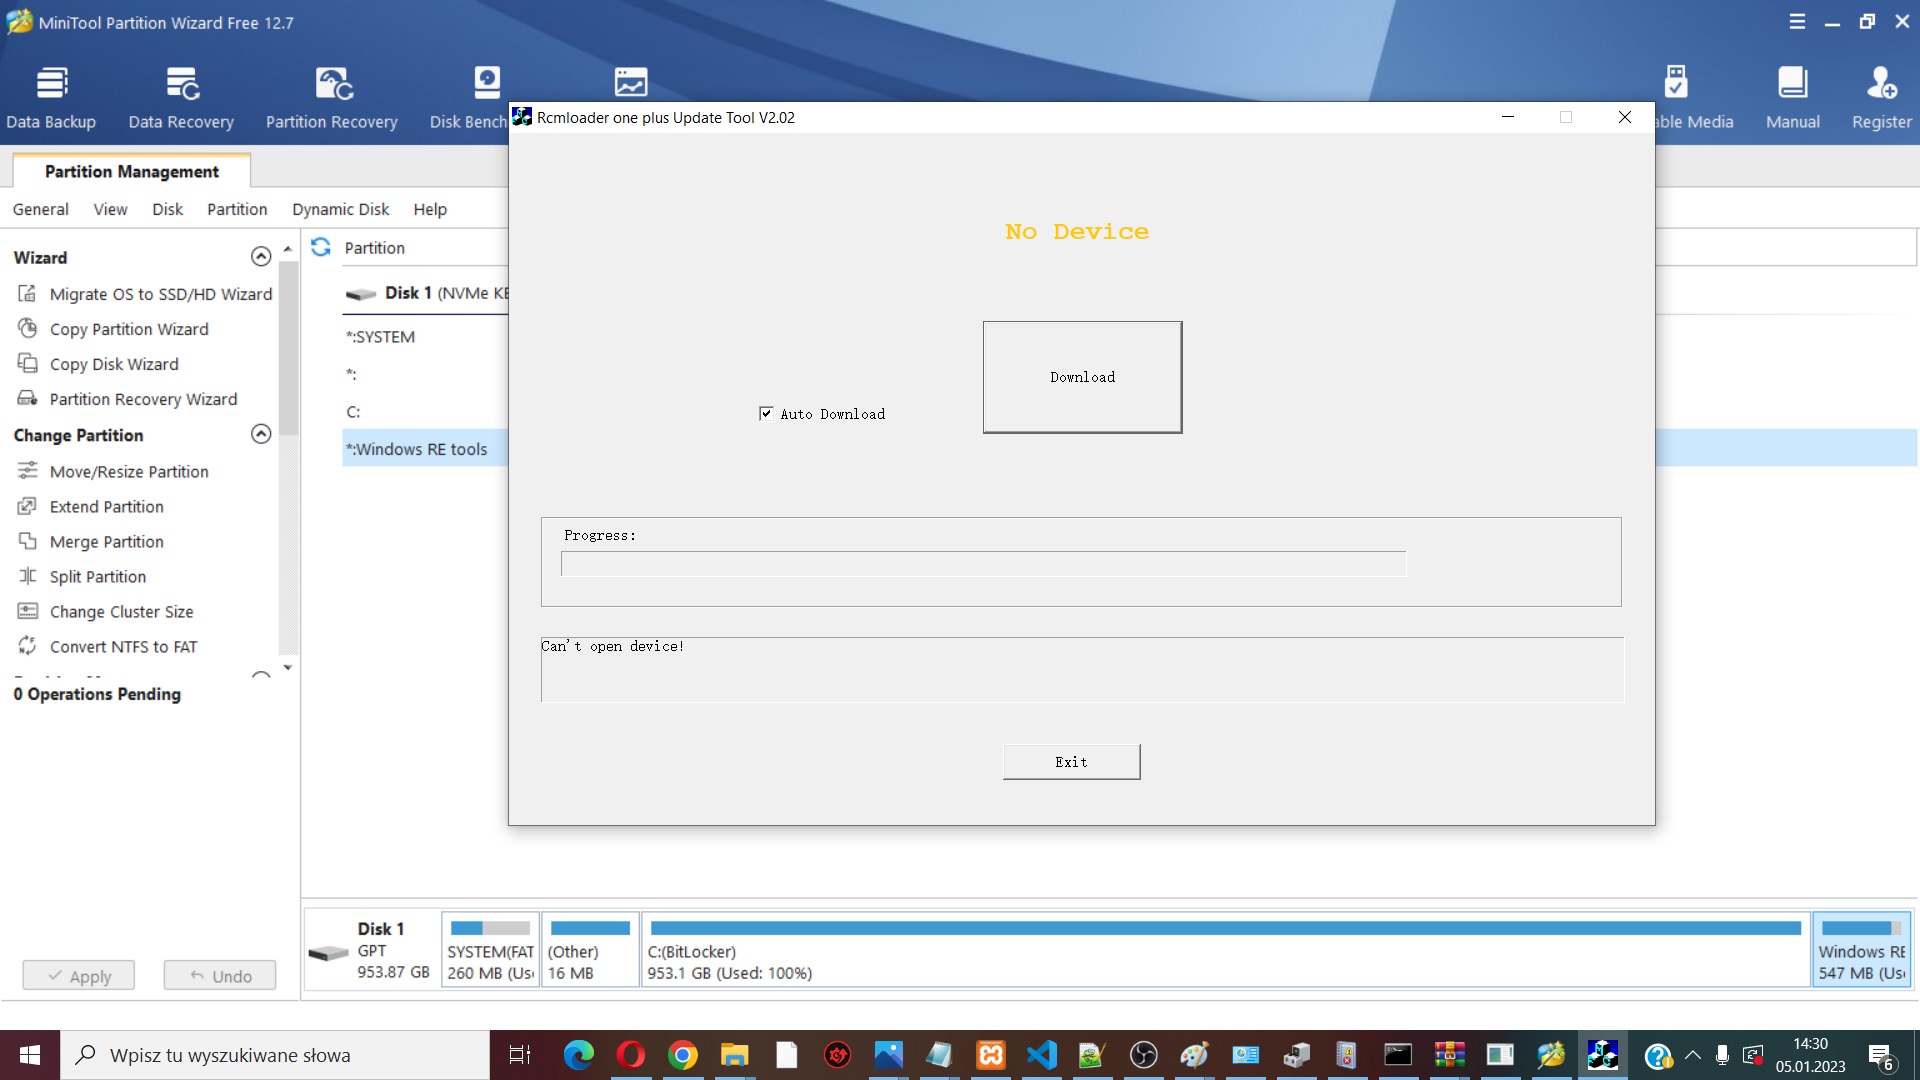The image size is (1920, 1080).
Task: Open the Partition menu
Action: [237, 209]
